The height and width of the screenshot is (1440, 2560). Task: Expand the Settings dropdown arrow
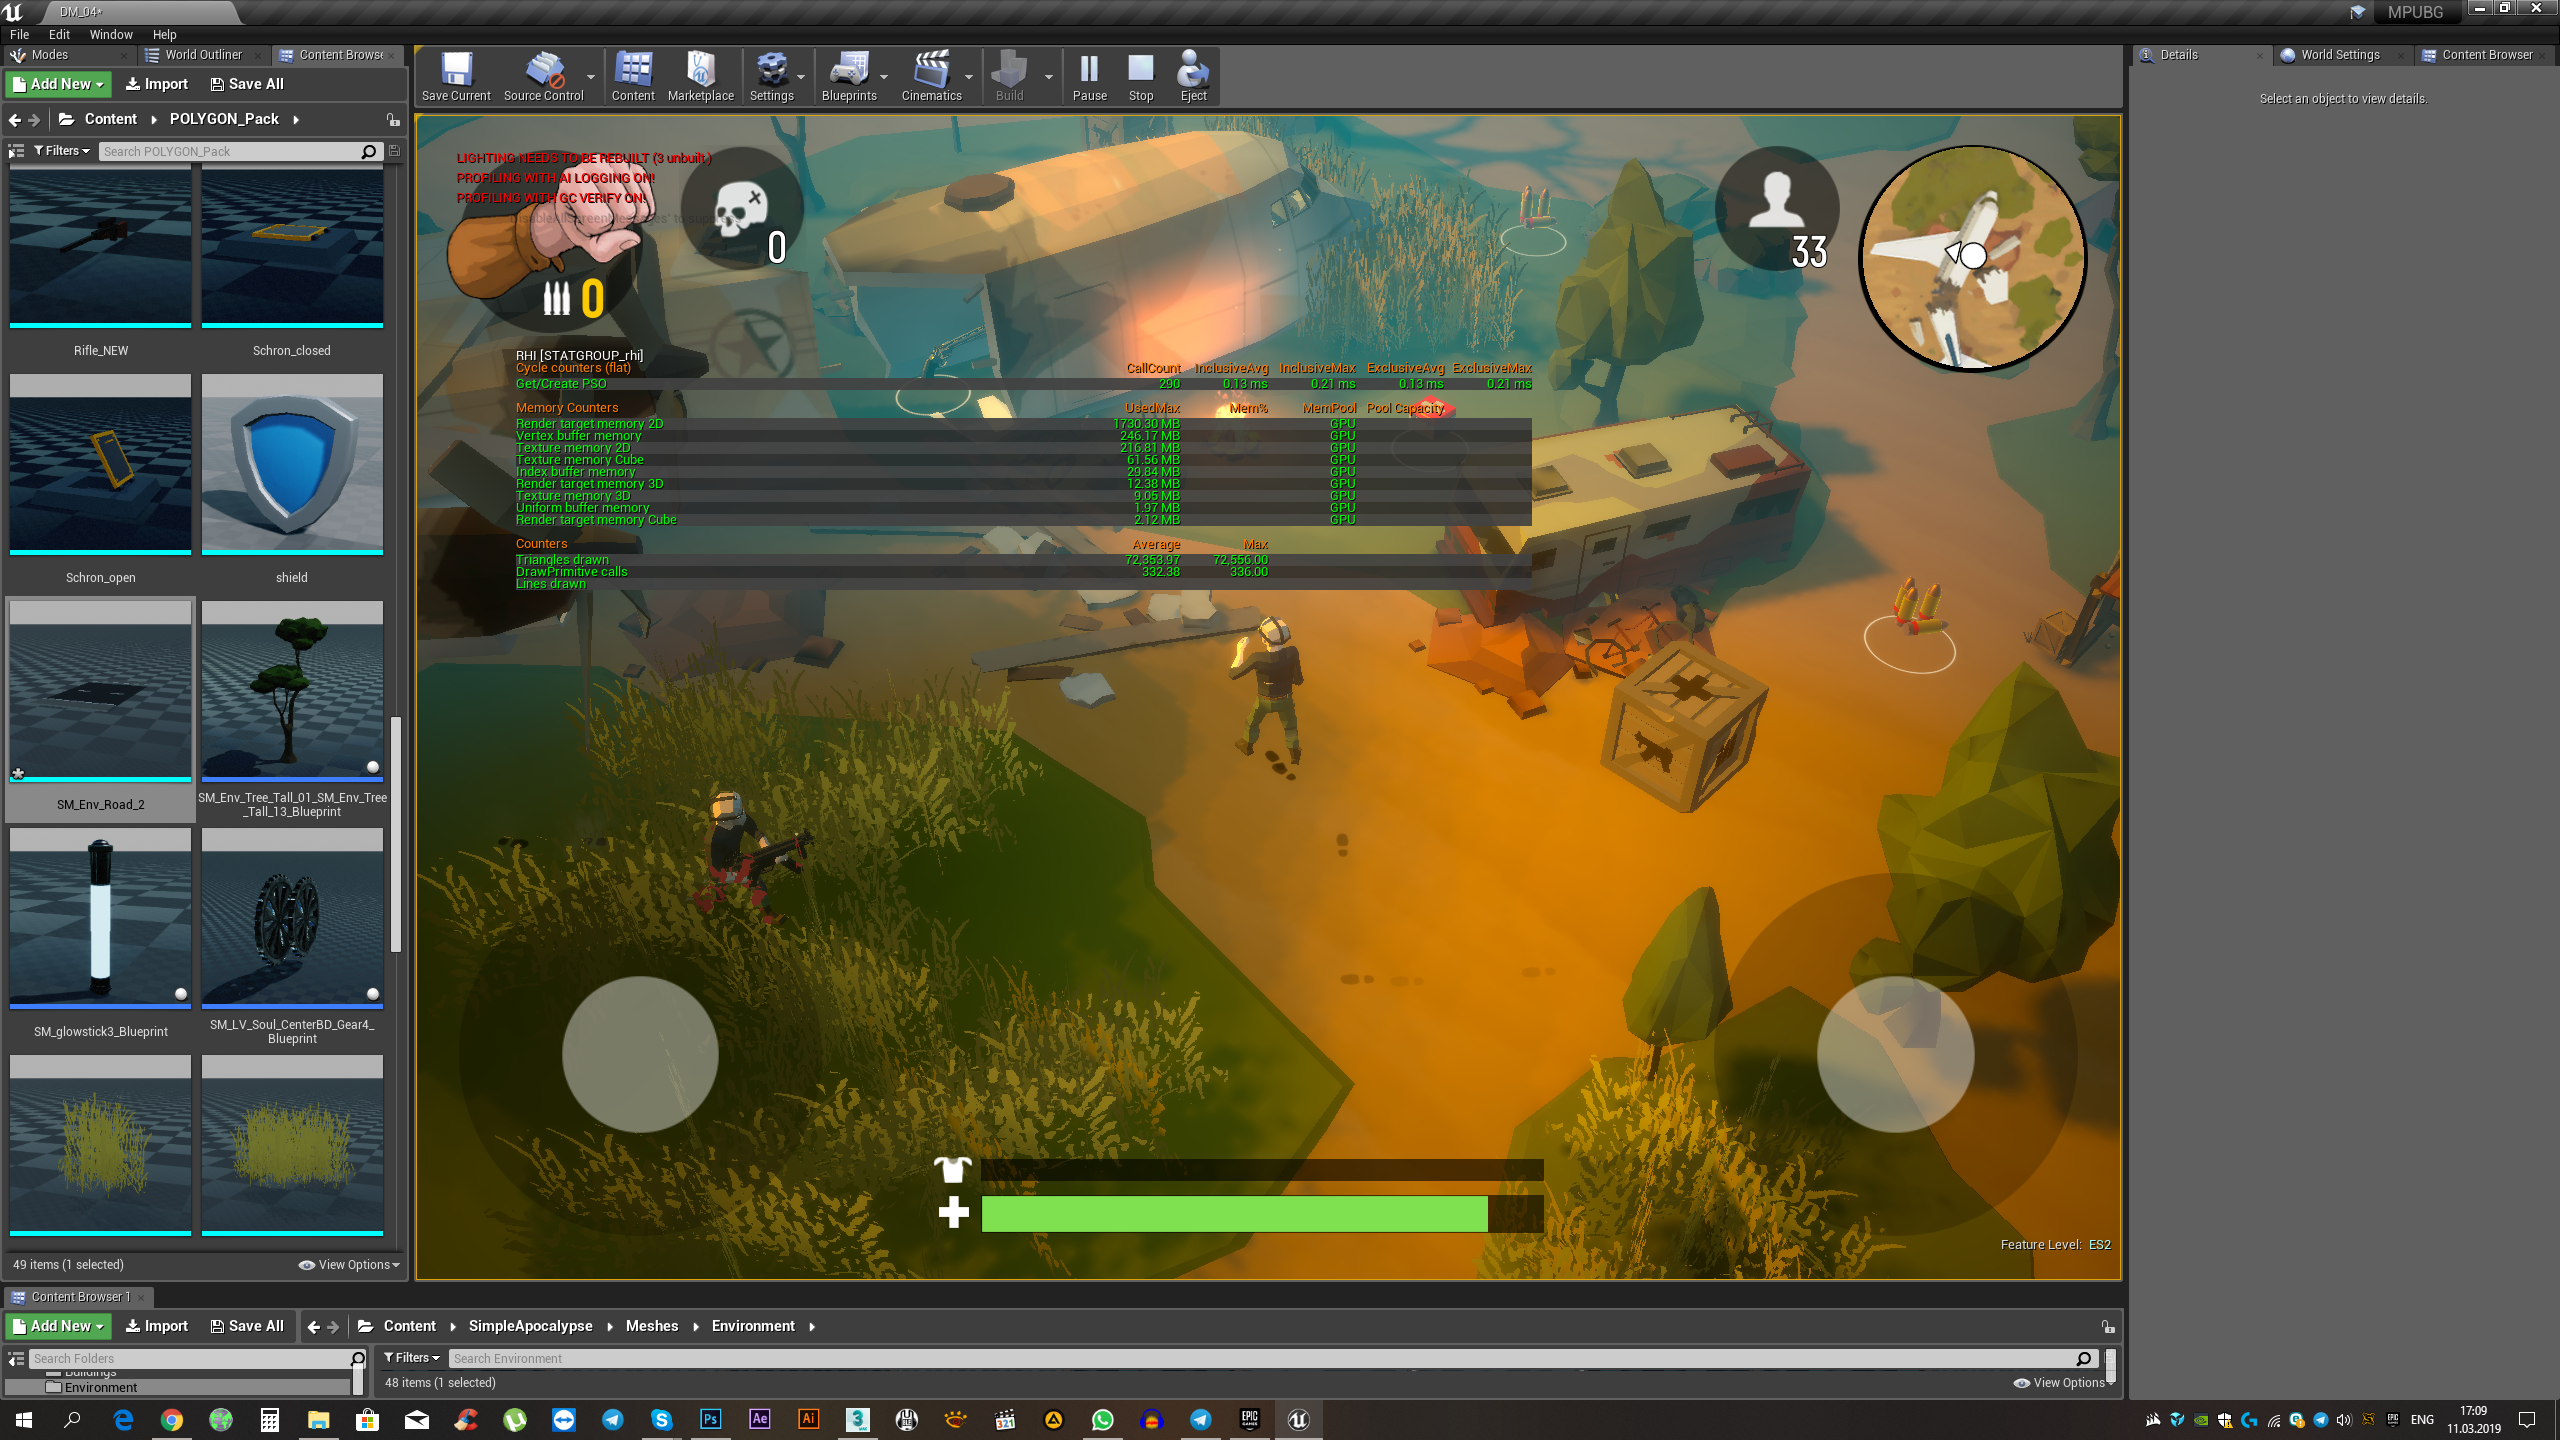[801, 76]
